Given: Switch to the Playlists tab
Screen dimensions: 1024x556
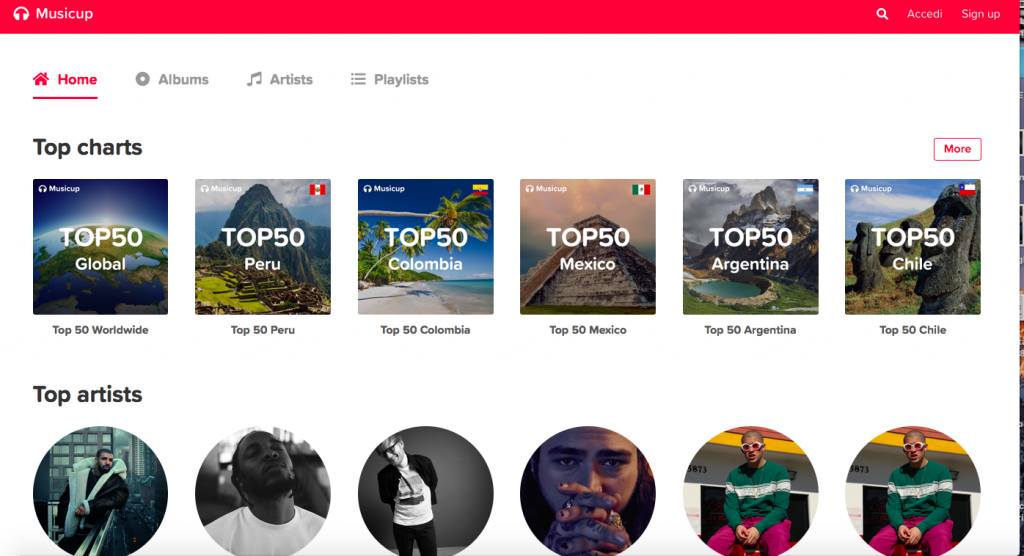Looking at the screenshot, I should point(401,79).
